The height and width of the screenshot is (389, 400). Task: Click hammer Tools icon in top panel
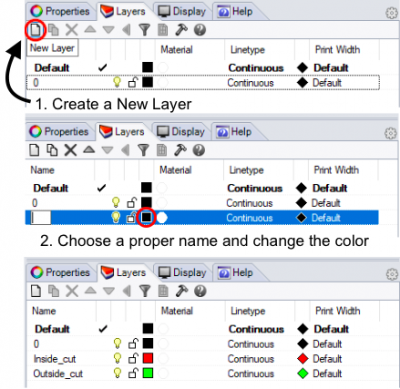181,30
